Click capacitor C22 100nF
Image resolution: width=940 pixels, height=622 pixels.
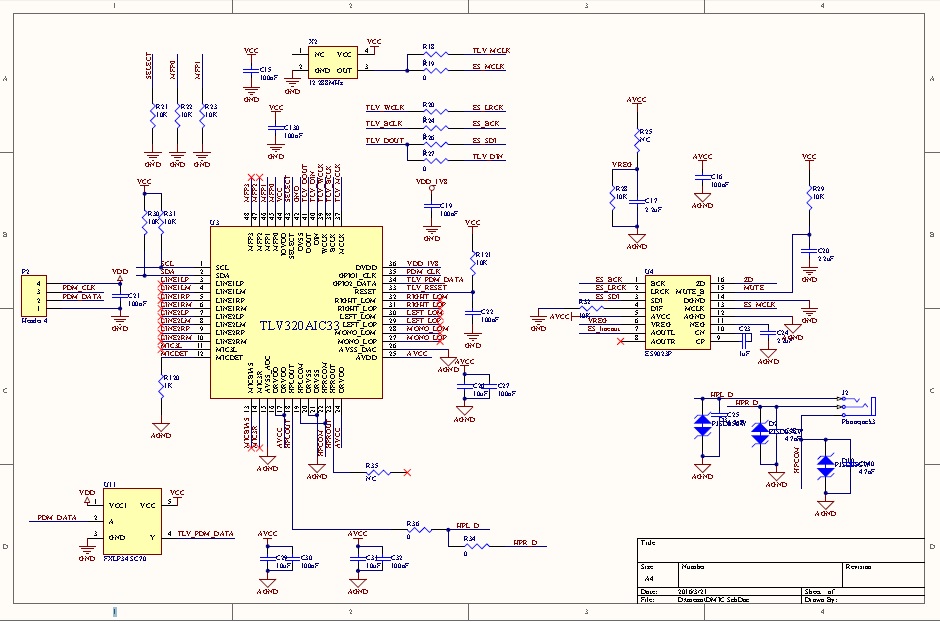473,315
